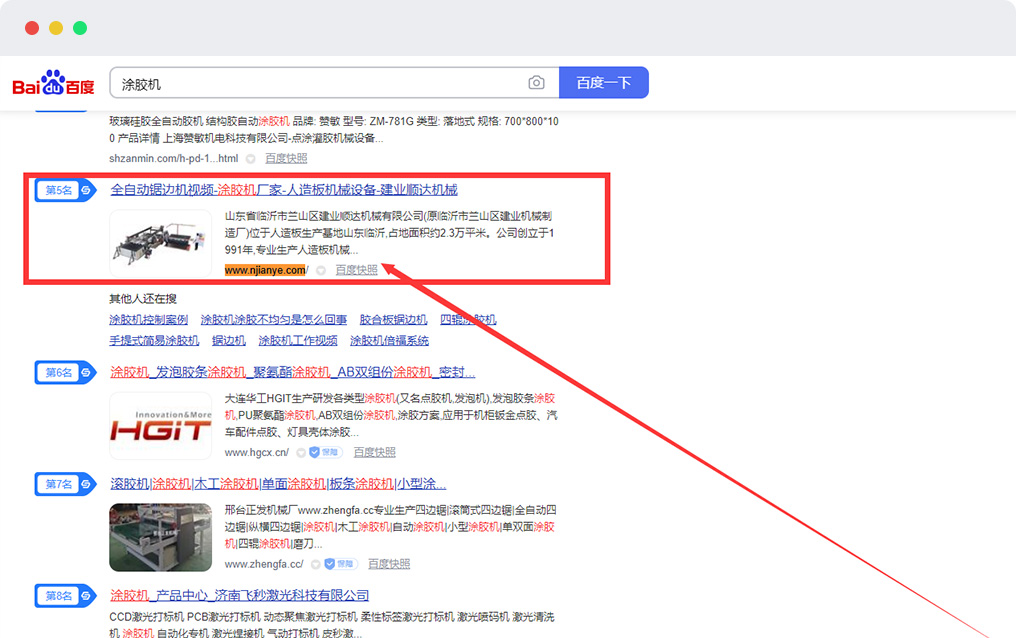
Task: Click the www.hgcx.cn URL
Action: coord(257,452)
